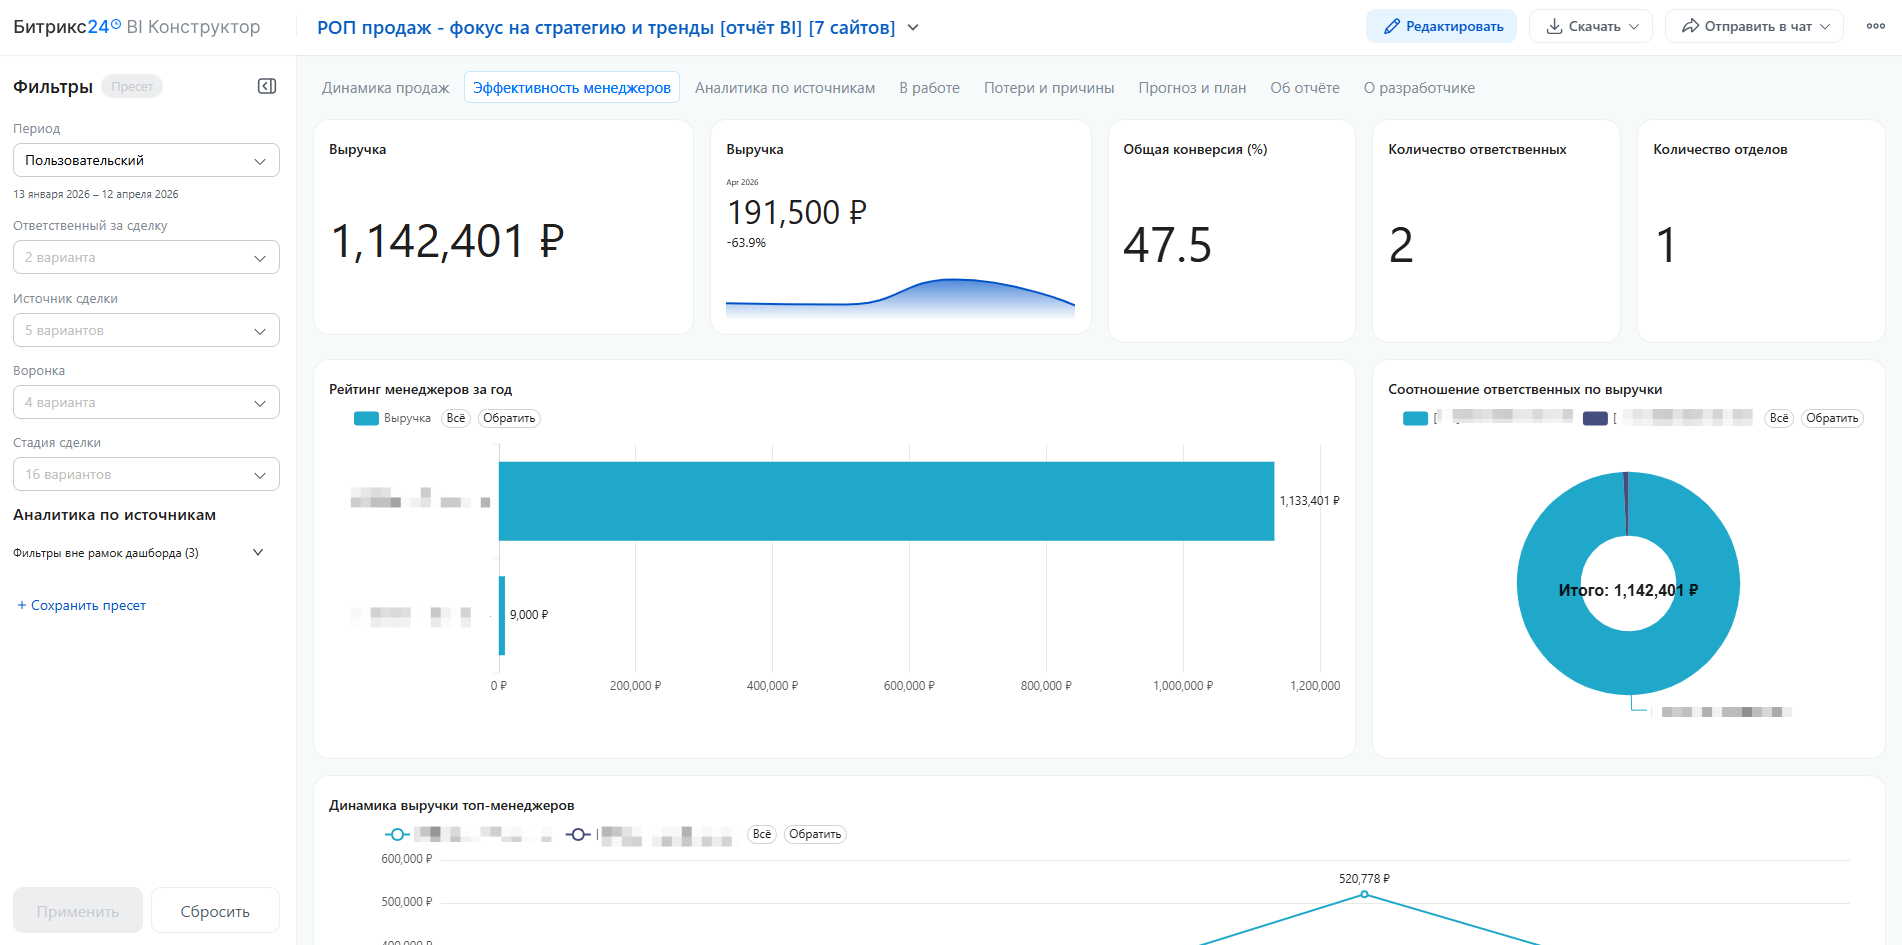Click the pencil icon on Редактировать
Viewport: 1902px width, 945px height.
(1391, 27)
